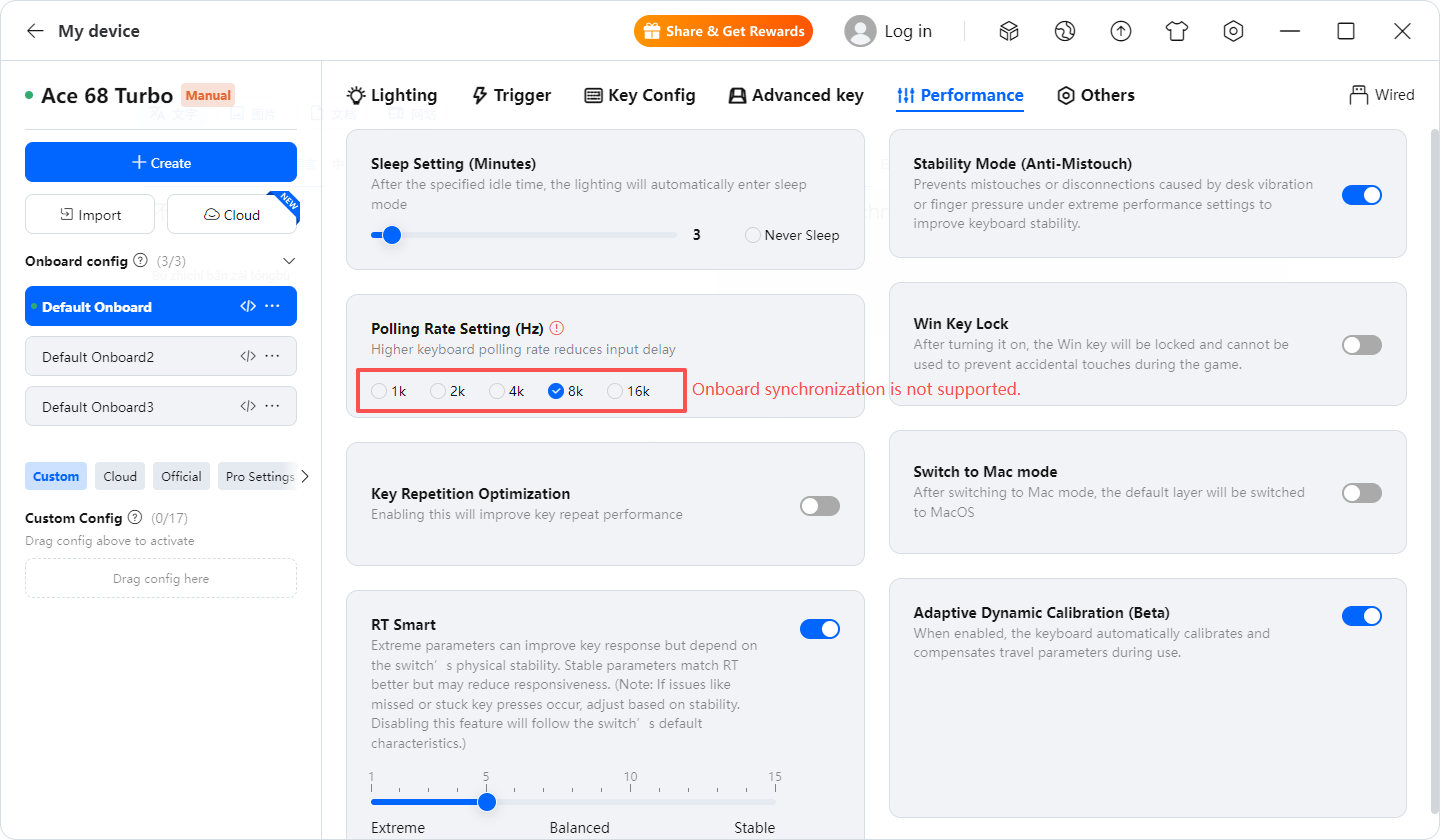Open more options for Default Onboard3

pyautogui.click(x=272, y=406)
